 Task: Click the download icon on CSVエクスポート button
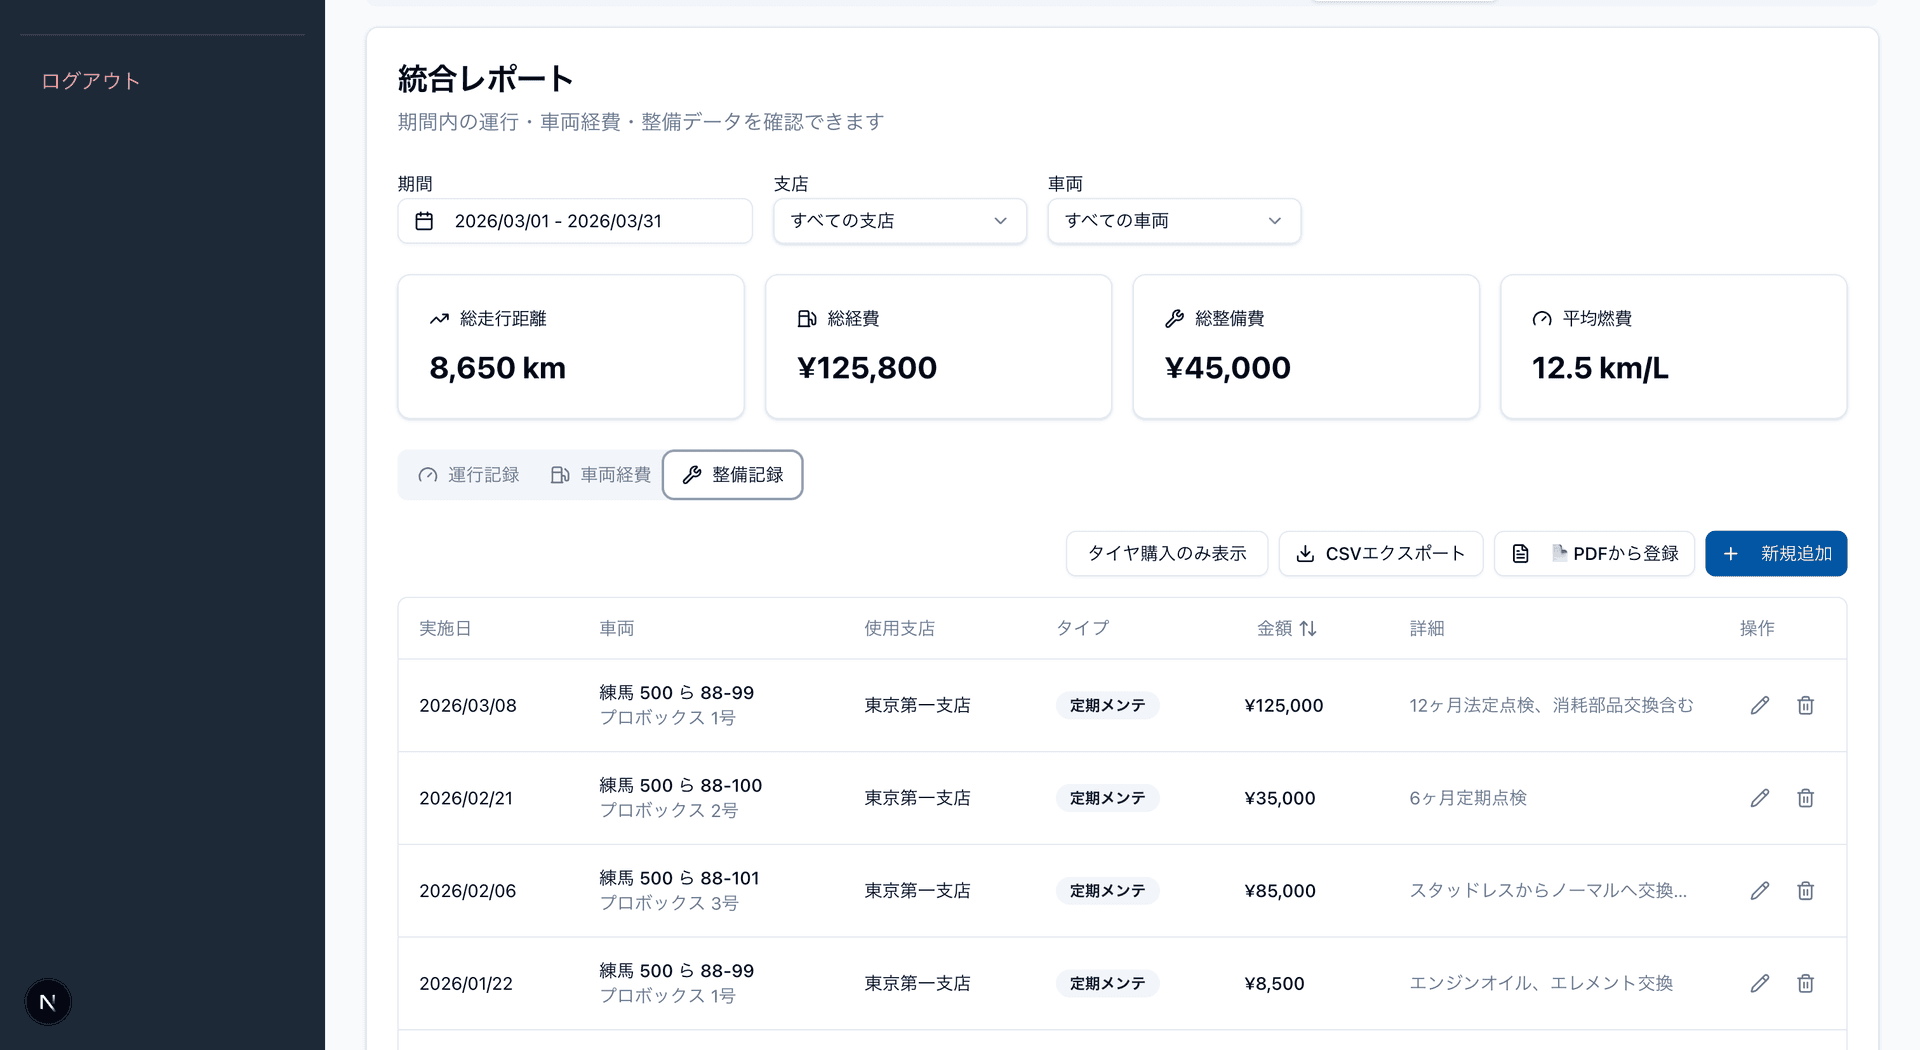click(x=1305, y=553)
